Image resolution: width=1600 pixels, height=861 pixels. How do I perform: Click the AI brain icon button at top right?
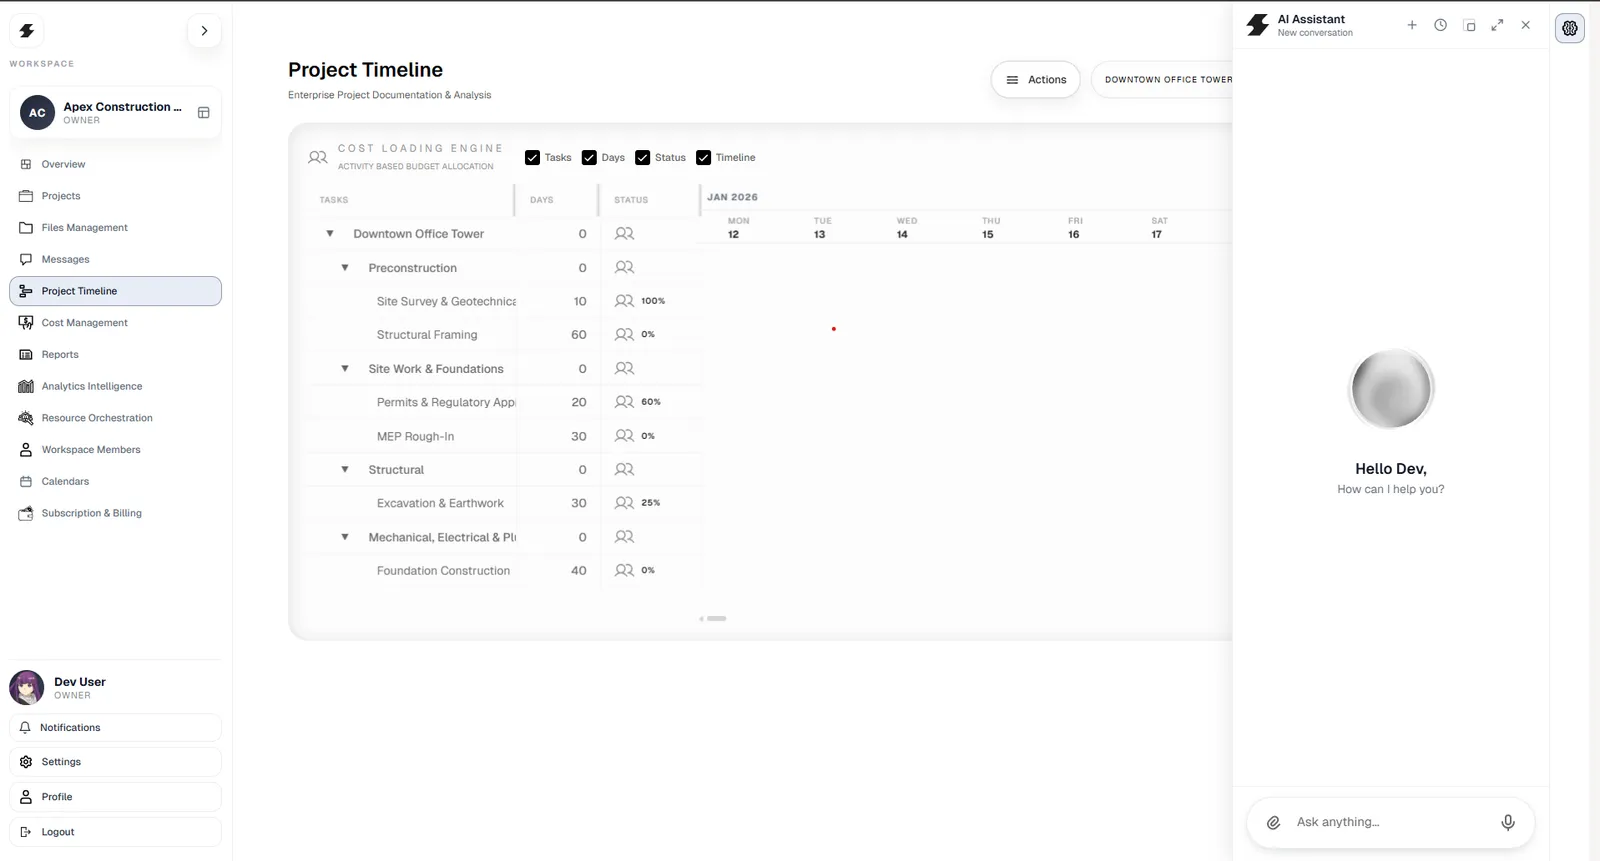click(x=1570, y=28)
